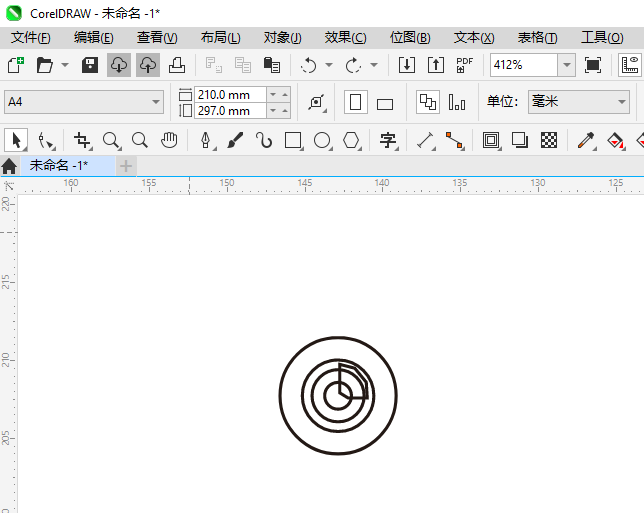This screenshot has width=644, height=513.
Task: Choose the Ellipse tool
Action: (322, 141)
